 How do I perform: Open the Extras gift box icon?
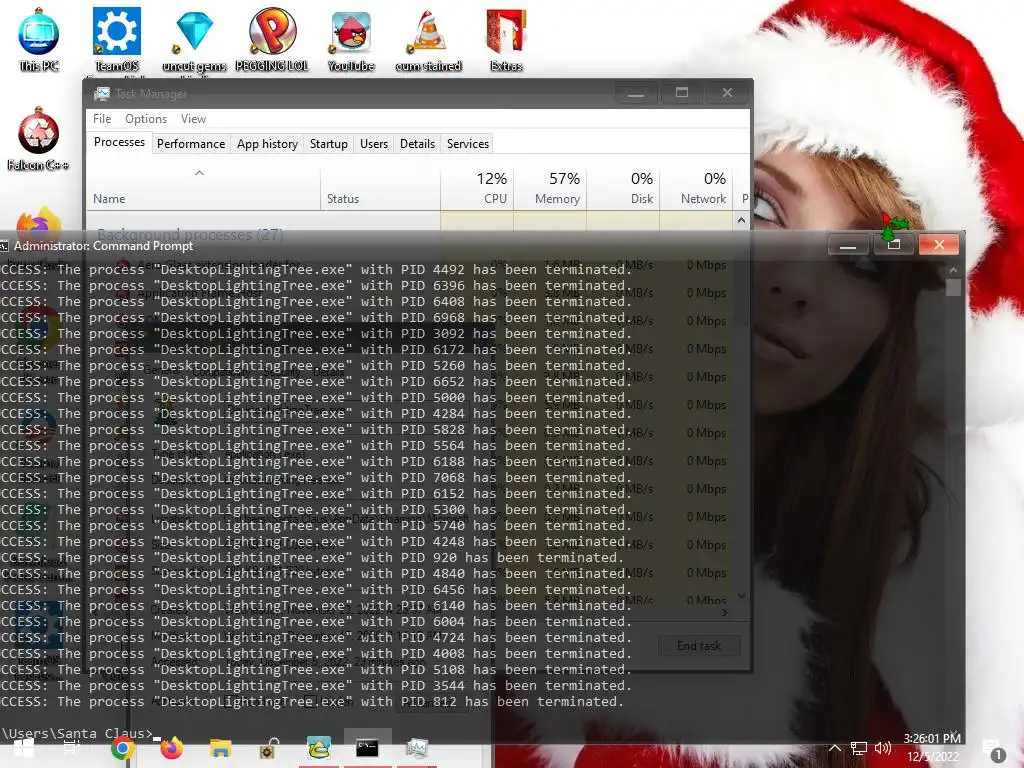click(x=506, y=40)
